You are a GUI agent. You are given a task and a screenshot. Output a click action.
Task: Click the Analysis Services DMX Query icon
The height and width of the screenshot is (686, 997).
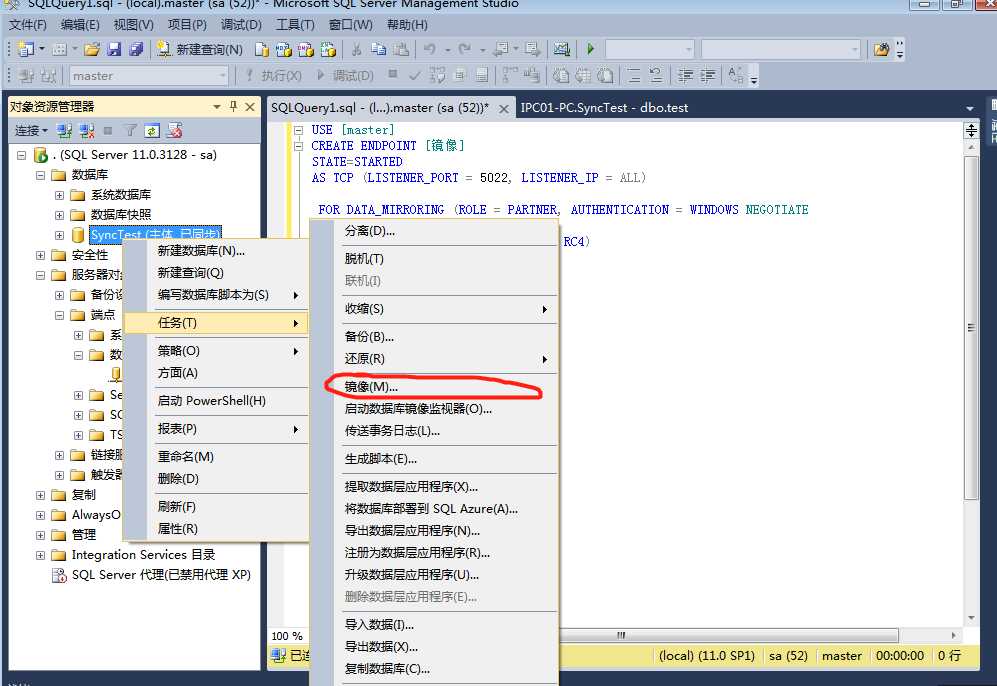(306, 49)
